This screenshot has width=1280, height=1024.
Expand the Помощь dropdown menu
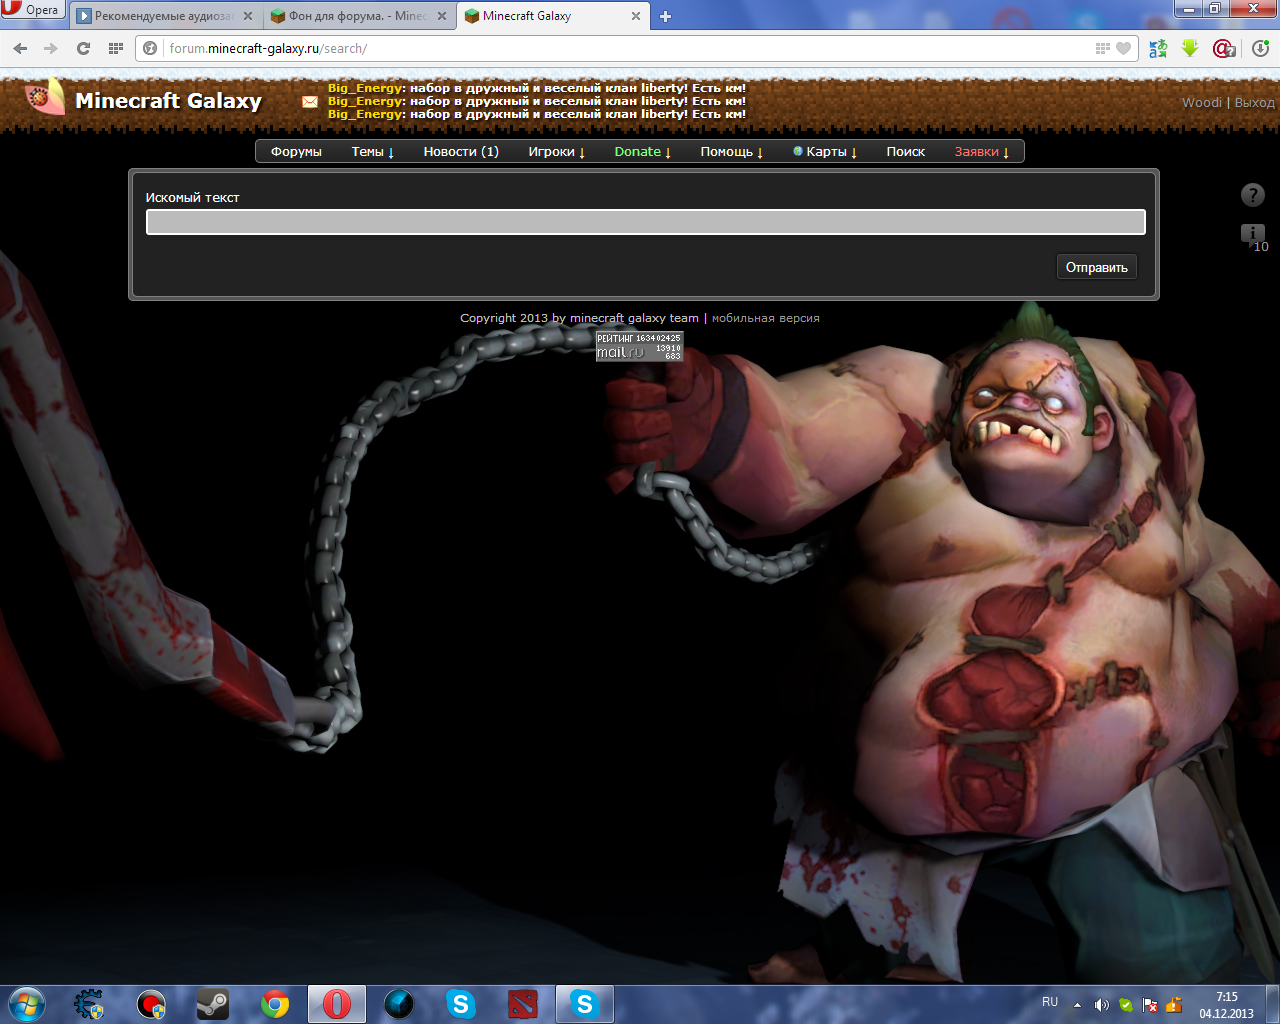(x=731, y=151)
